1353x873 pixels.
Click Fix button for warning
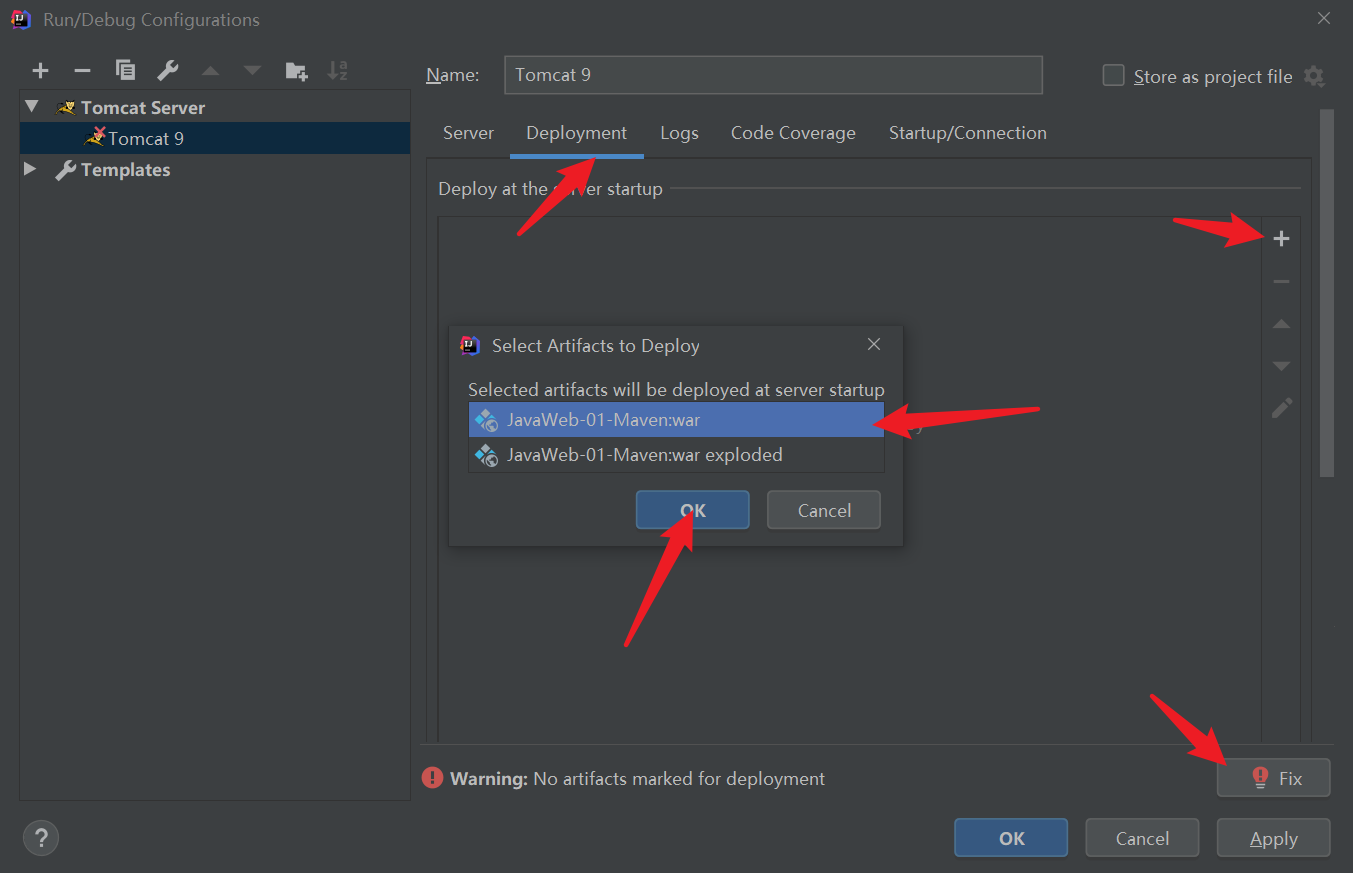pos(1273,778)
